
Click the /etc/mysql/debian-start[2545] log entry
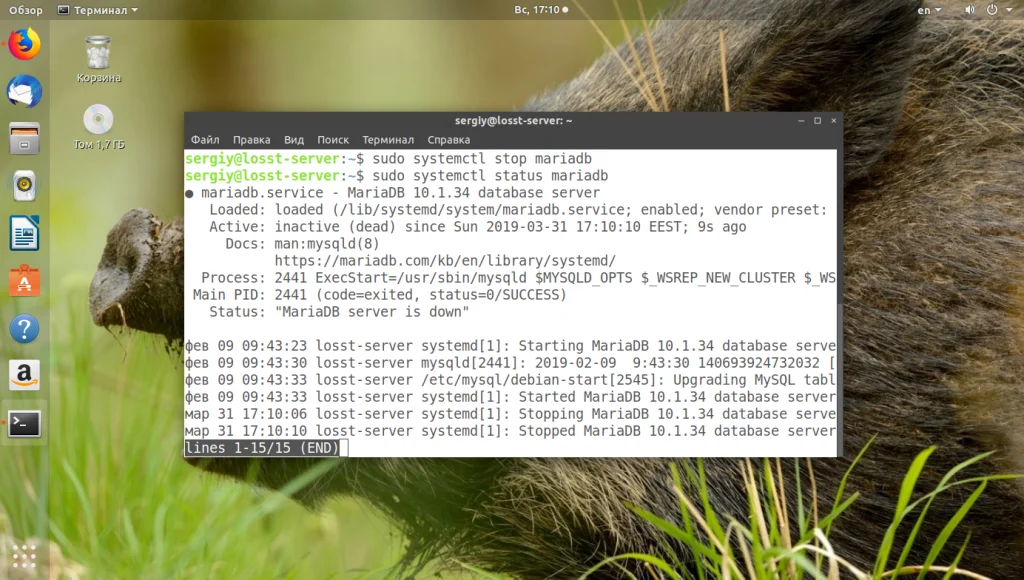[x=510, y=380]
